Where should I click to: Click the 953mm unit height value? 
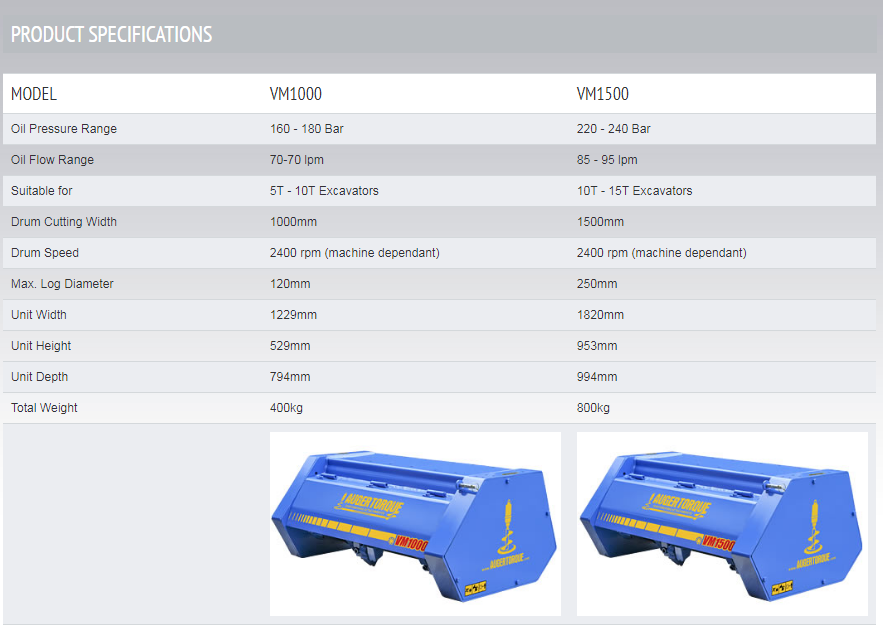point(597,346)
